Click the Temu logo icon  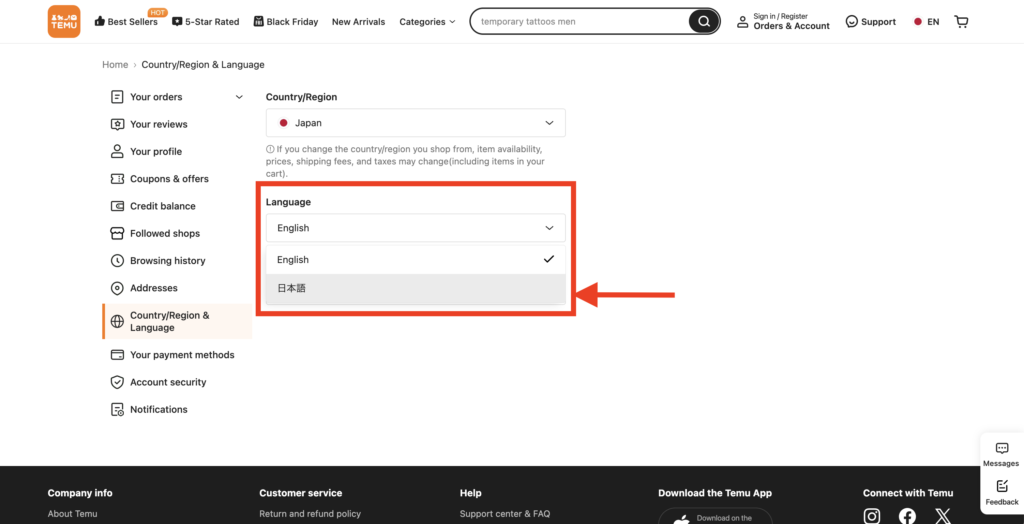pos(63,21)
